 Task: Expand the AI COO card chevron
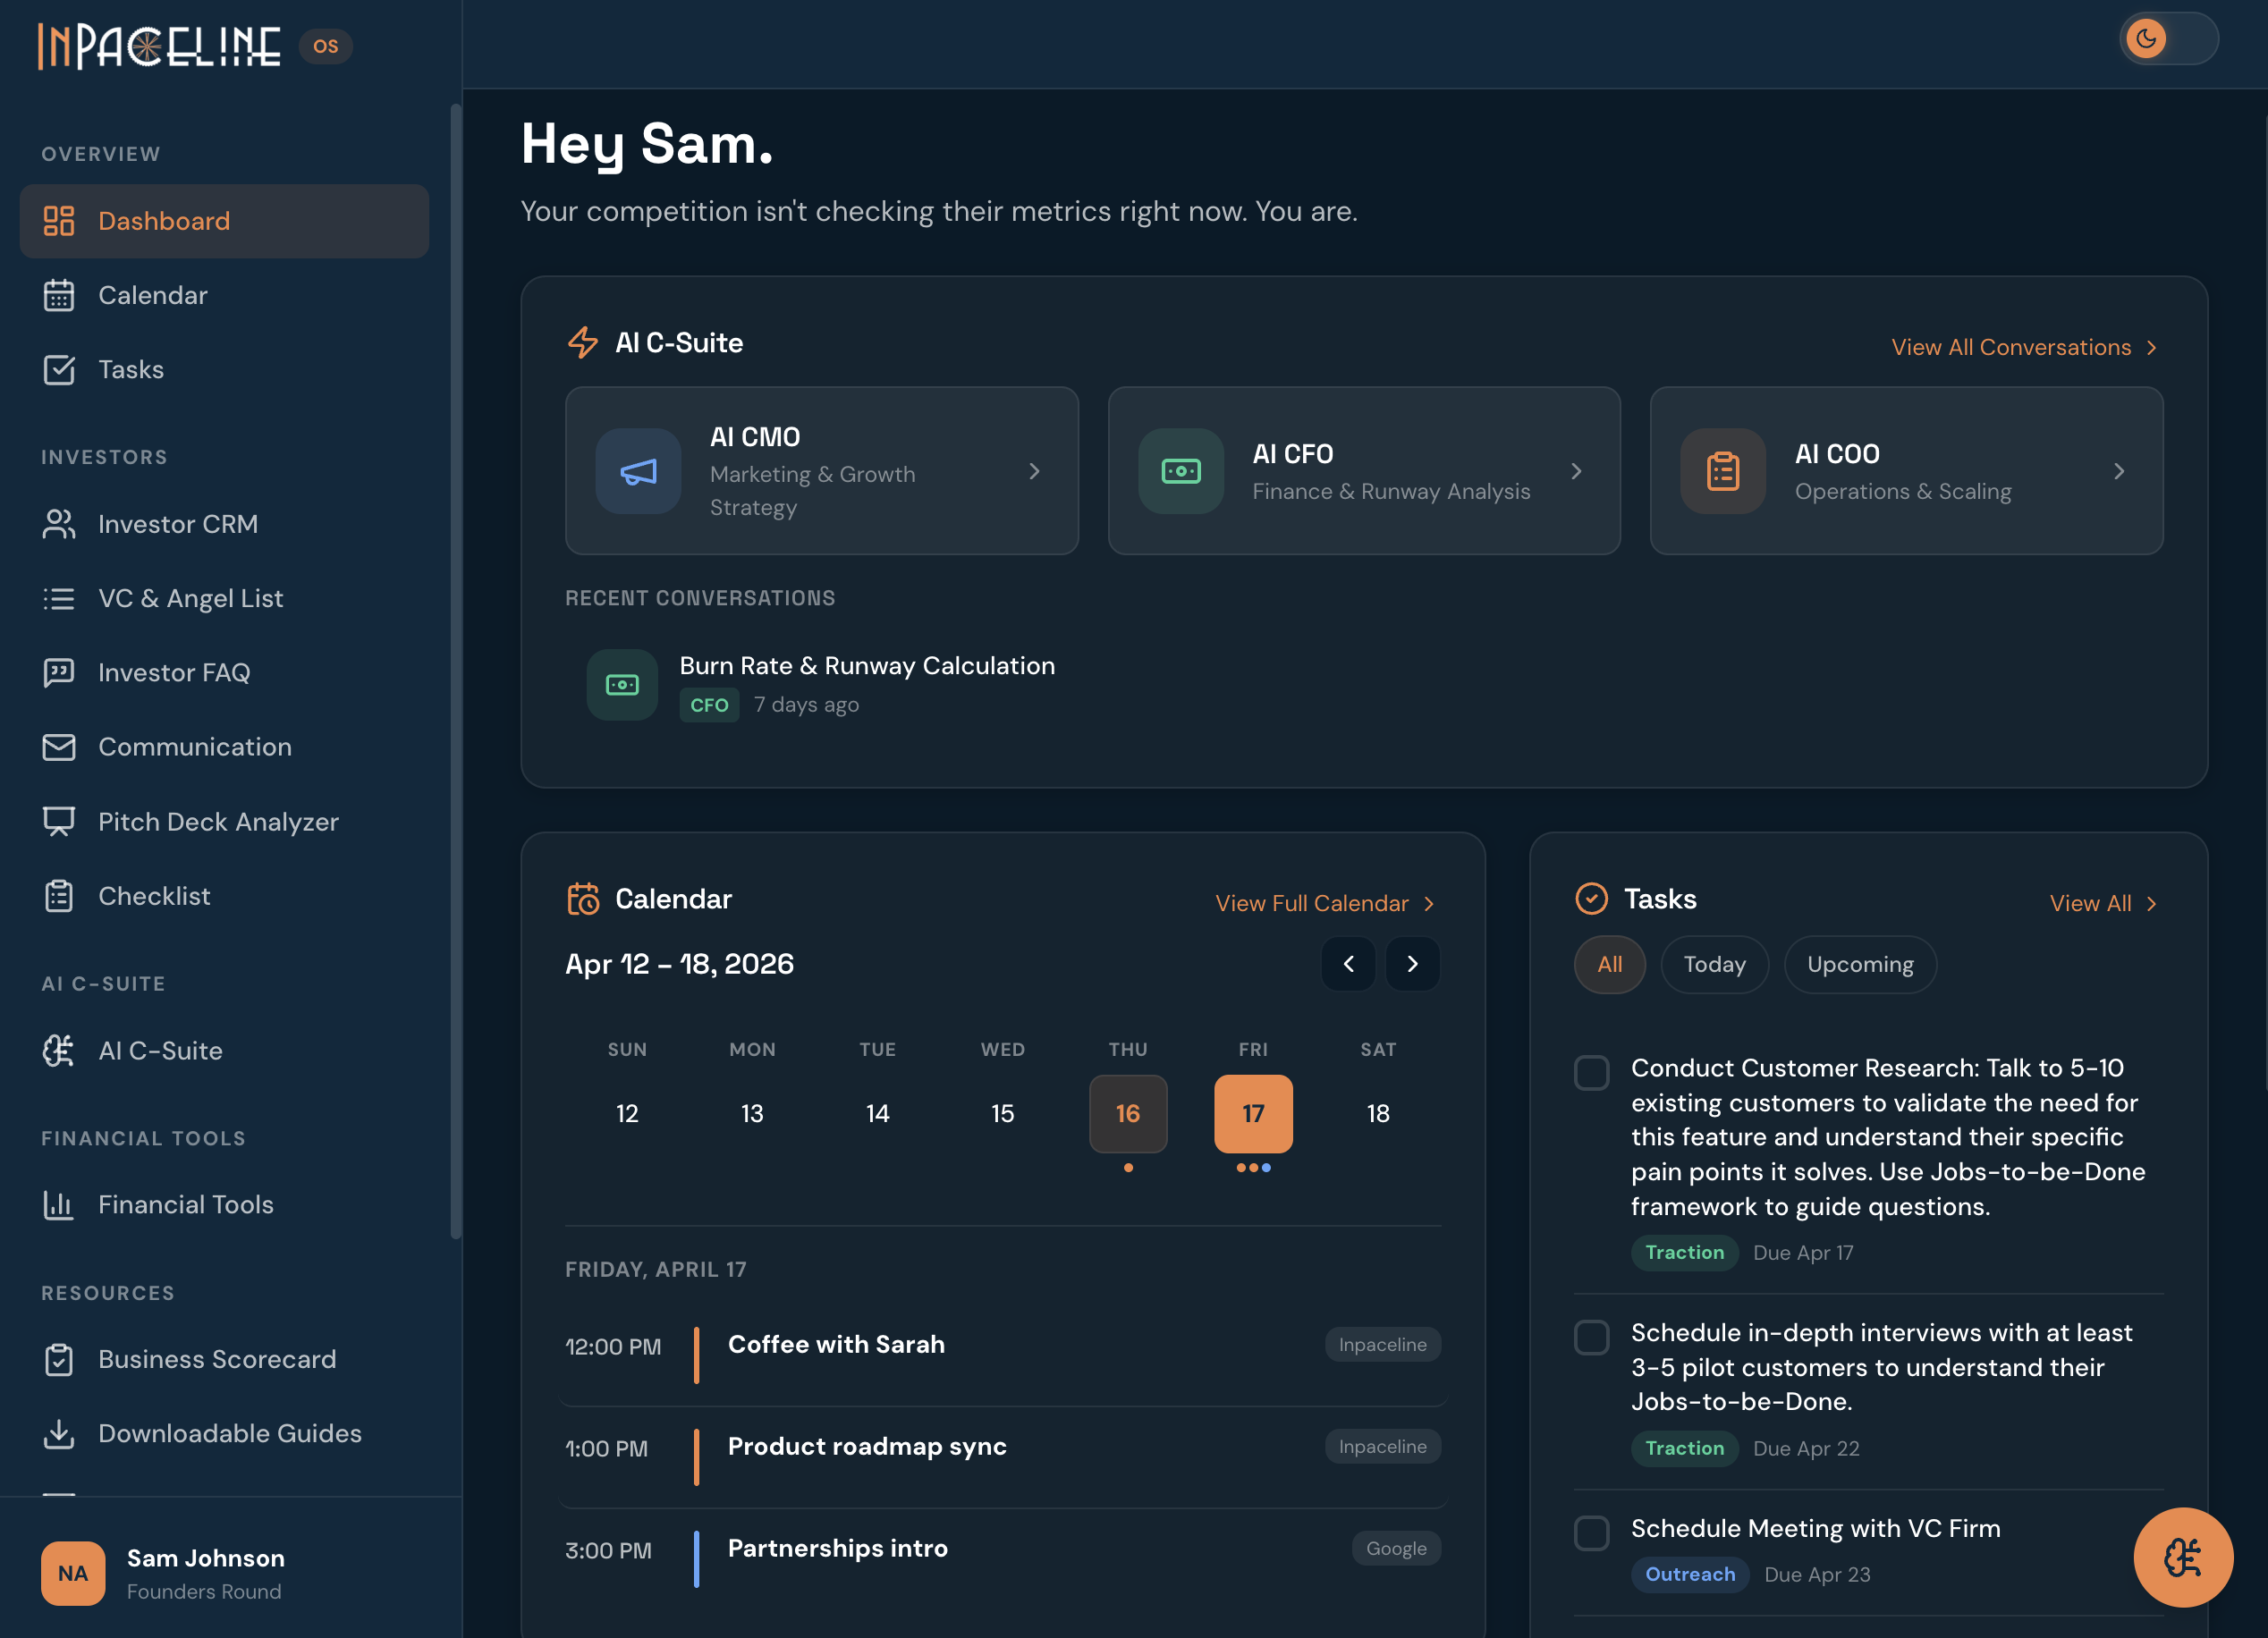pyautogui.click(x=2118, y=471)
